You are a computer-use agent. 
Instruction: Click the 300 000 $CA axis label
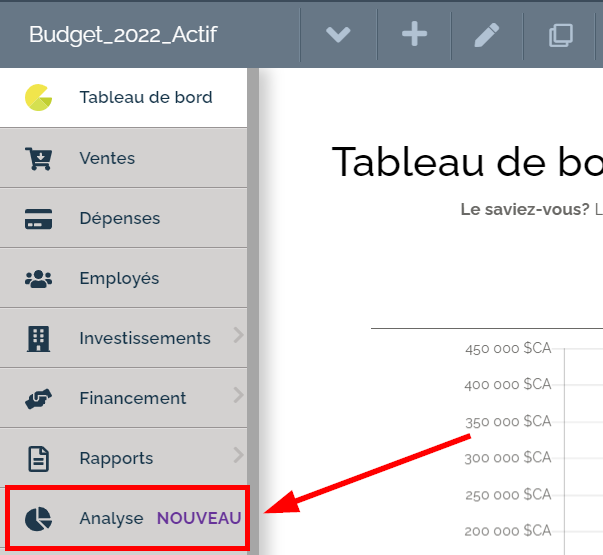[508, 458]
